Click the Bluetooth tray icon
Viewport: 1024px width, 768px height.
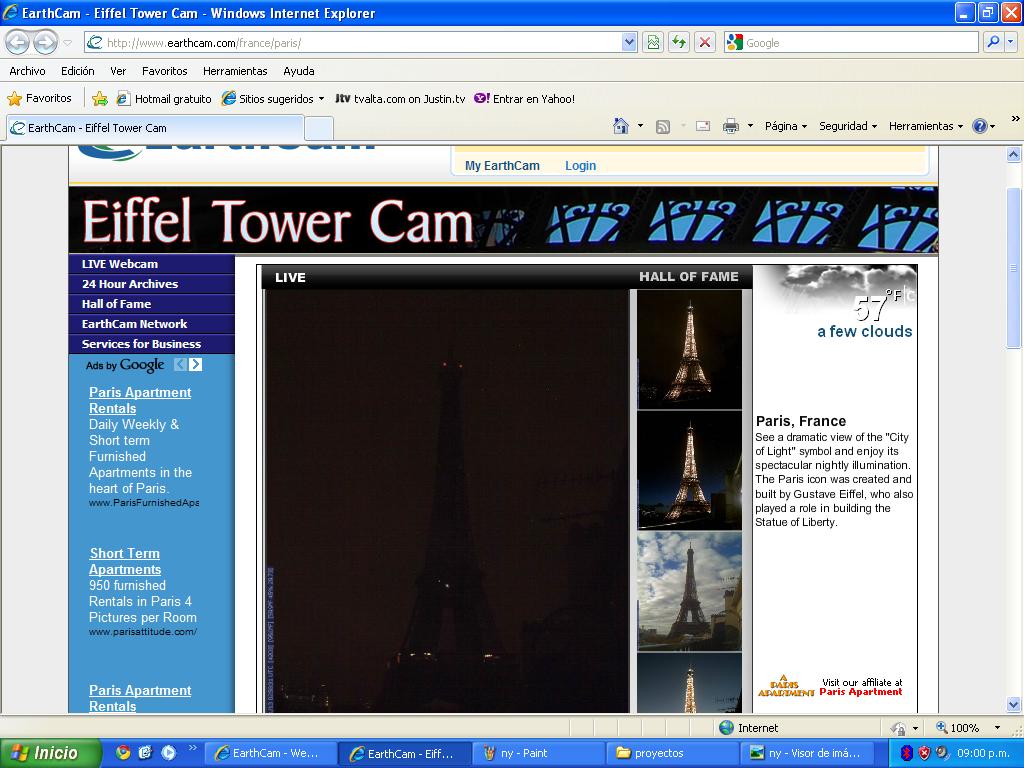(906, 753)
